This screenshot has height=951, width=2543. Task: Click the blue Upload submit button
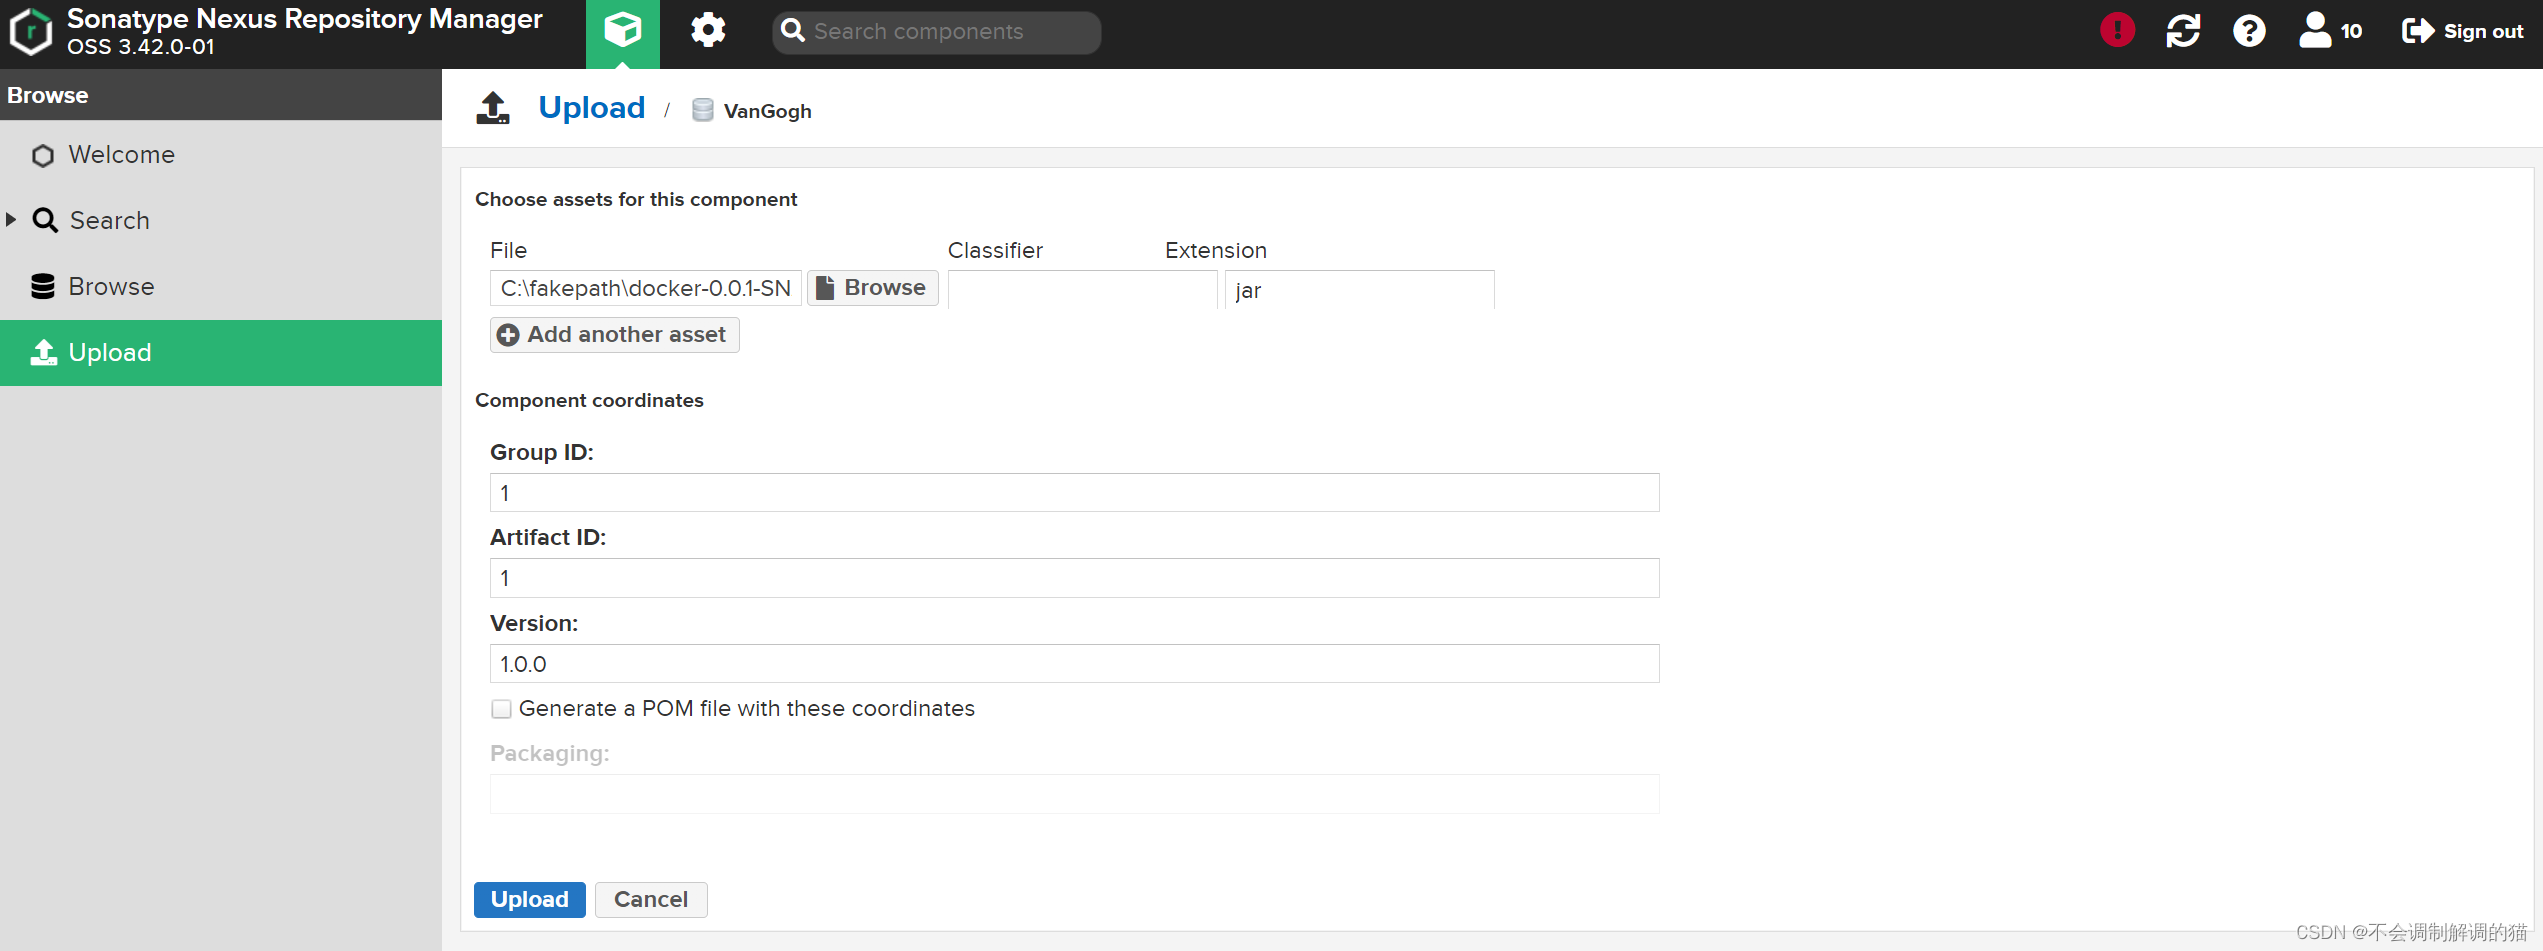(529, 900)
